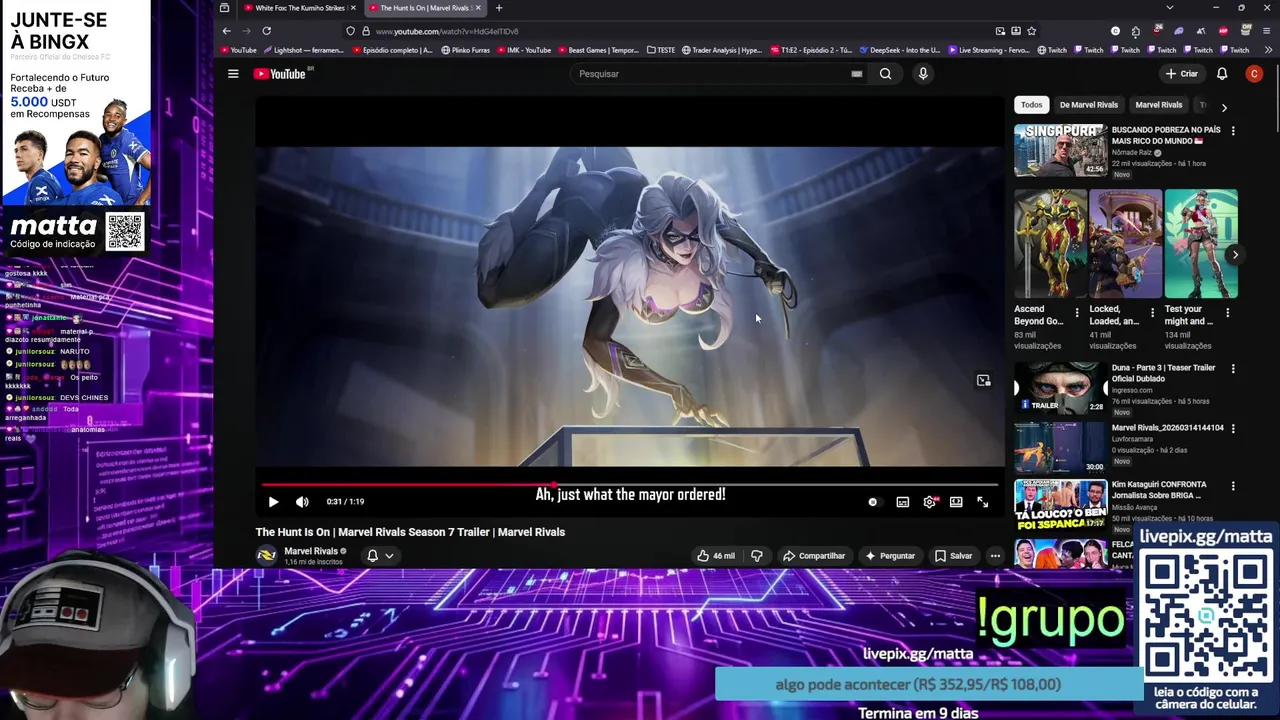Open more actions ellipsis under video
Screen dimensions: 1280x720
(995, 556)
